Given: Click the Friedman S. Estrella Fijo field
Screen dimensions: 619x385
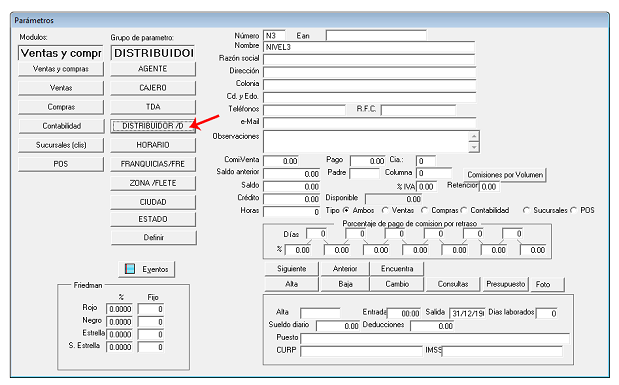Looking at the screenshot, I should click(x=151, y=347).
